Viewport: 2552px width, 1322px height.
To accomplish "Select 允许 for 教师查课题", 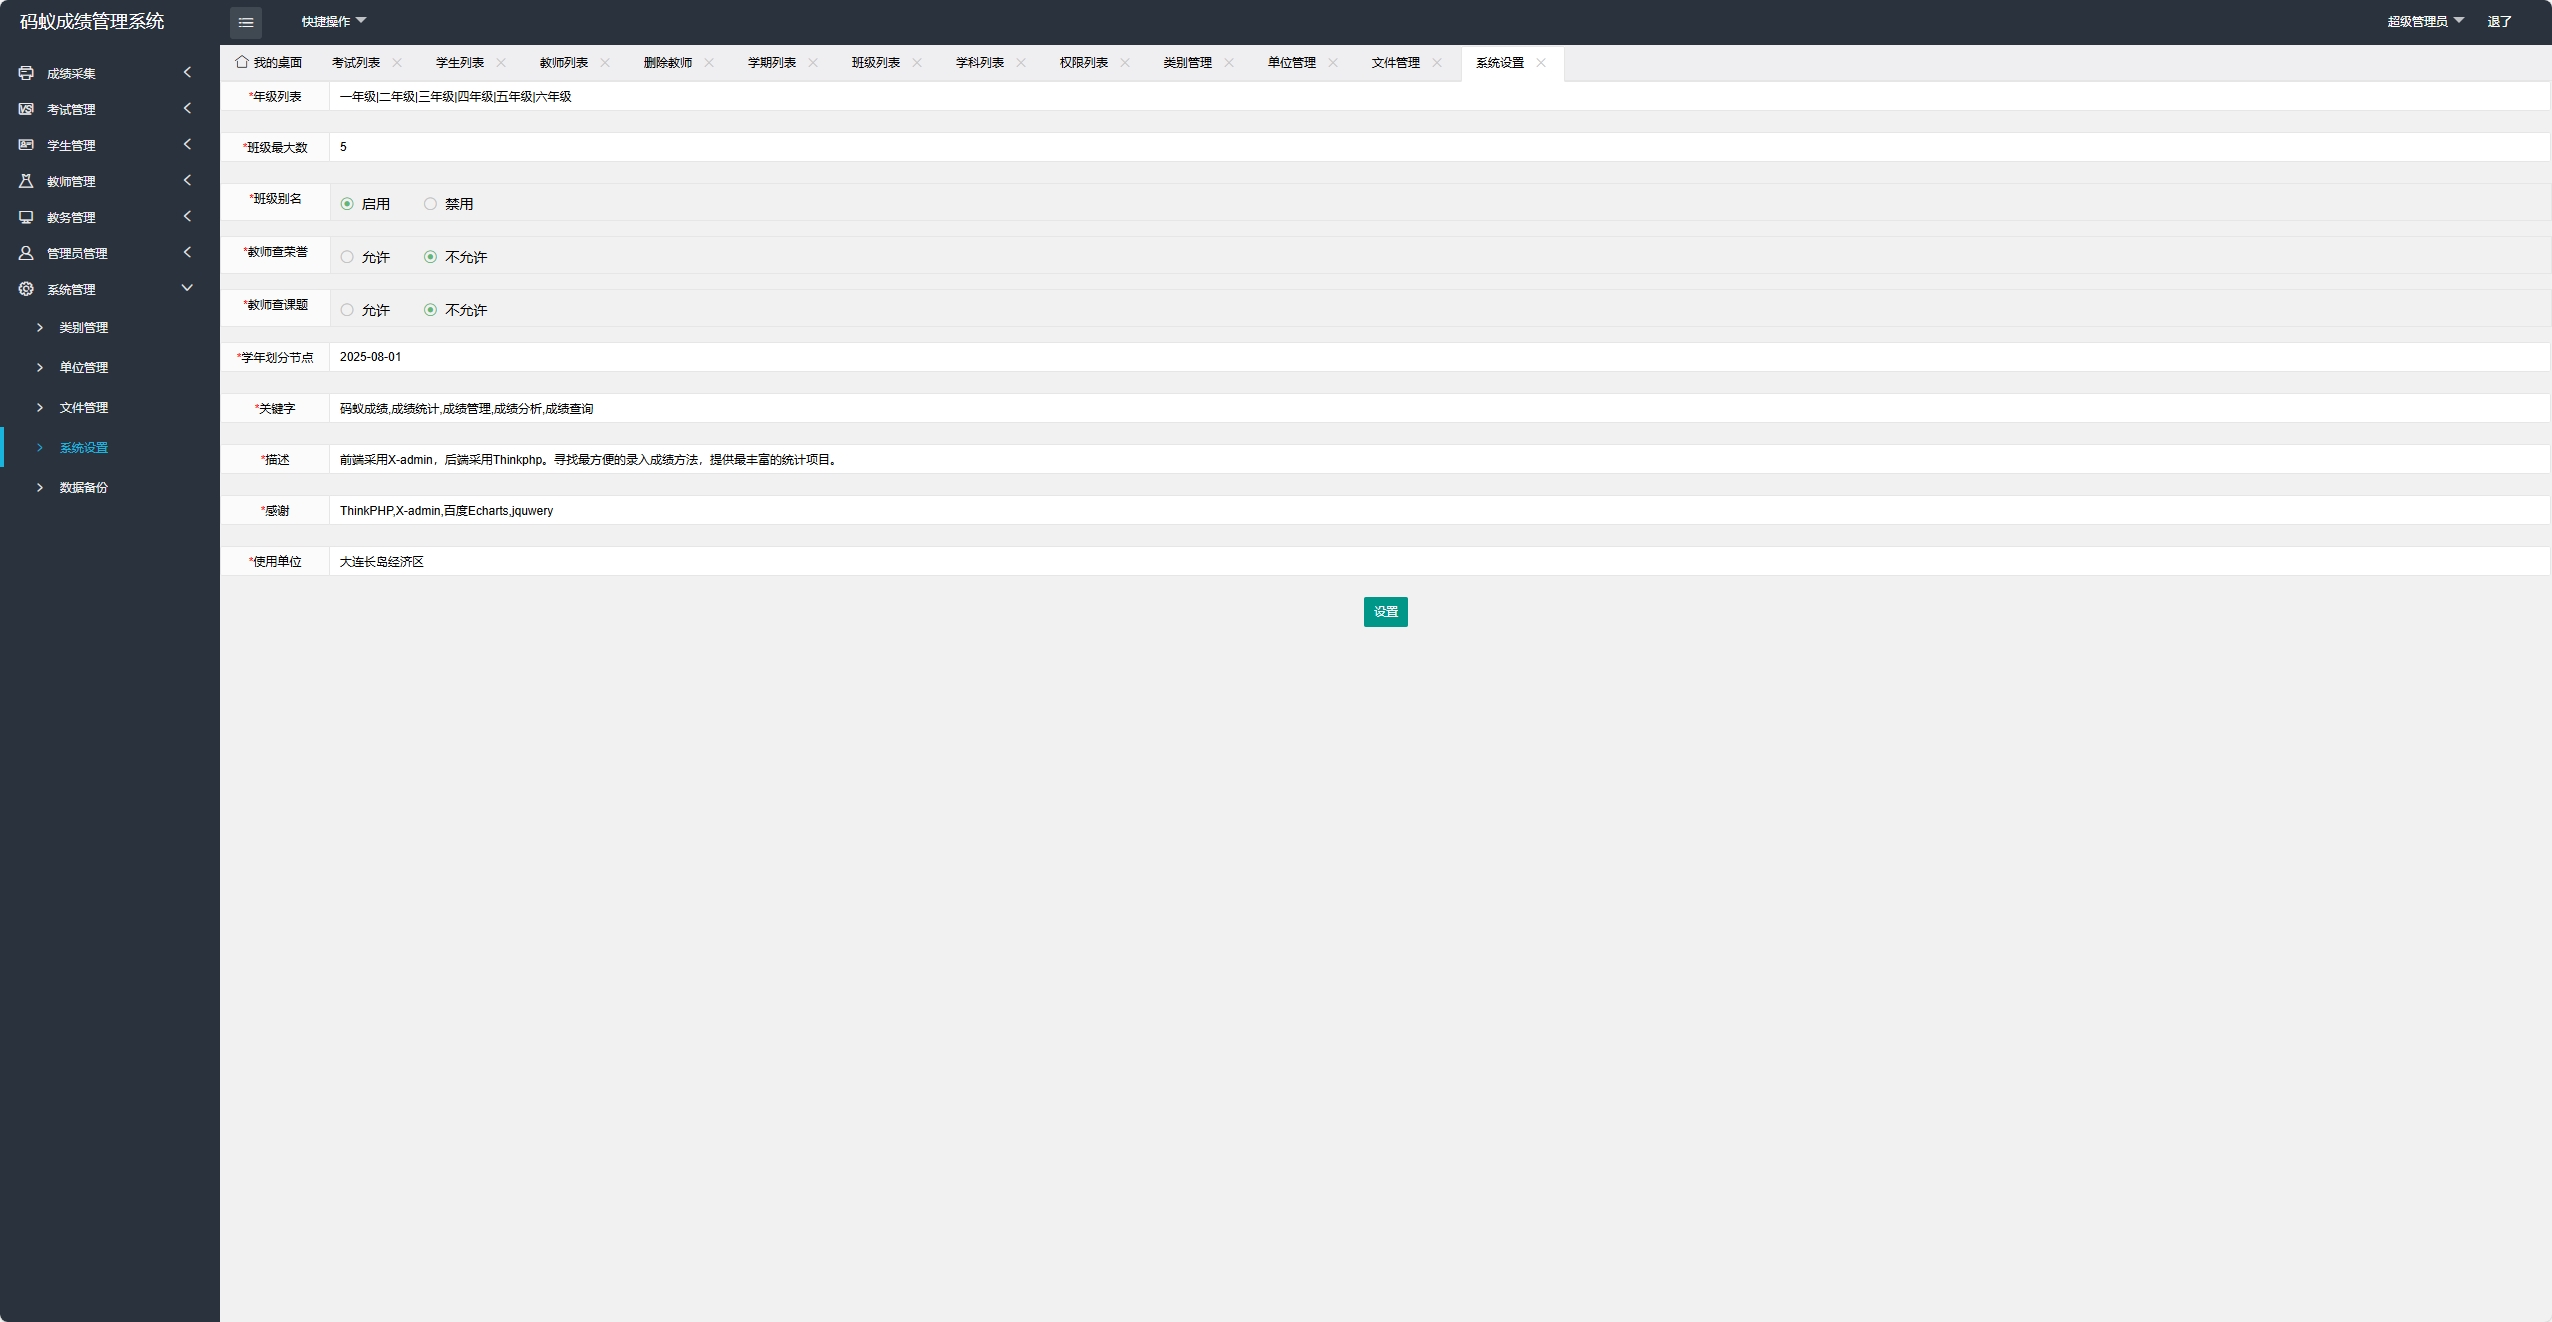I will 347,310.
